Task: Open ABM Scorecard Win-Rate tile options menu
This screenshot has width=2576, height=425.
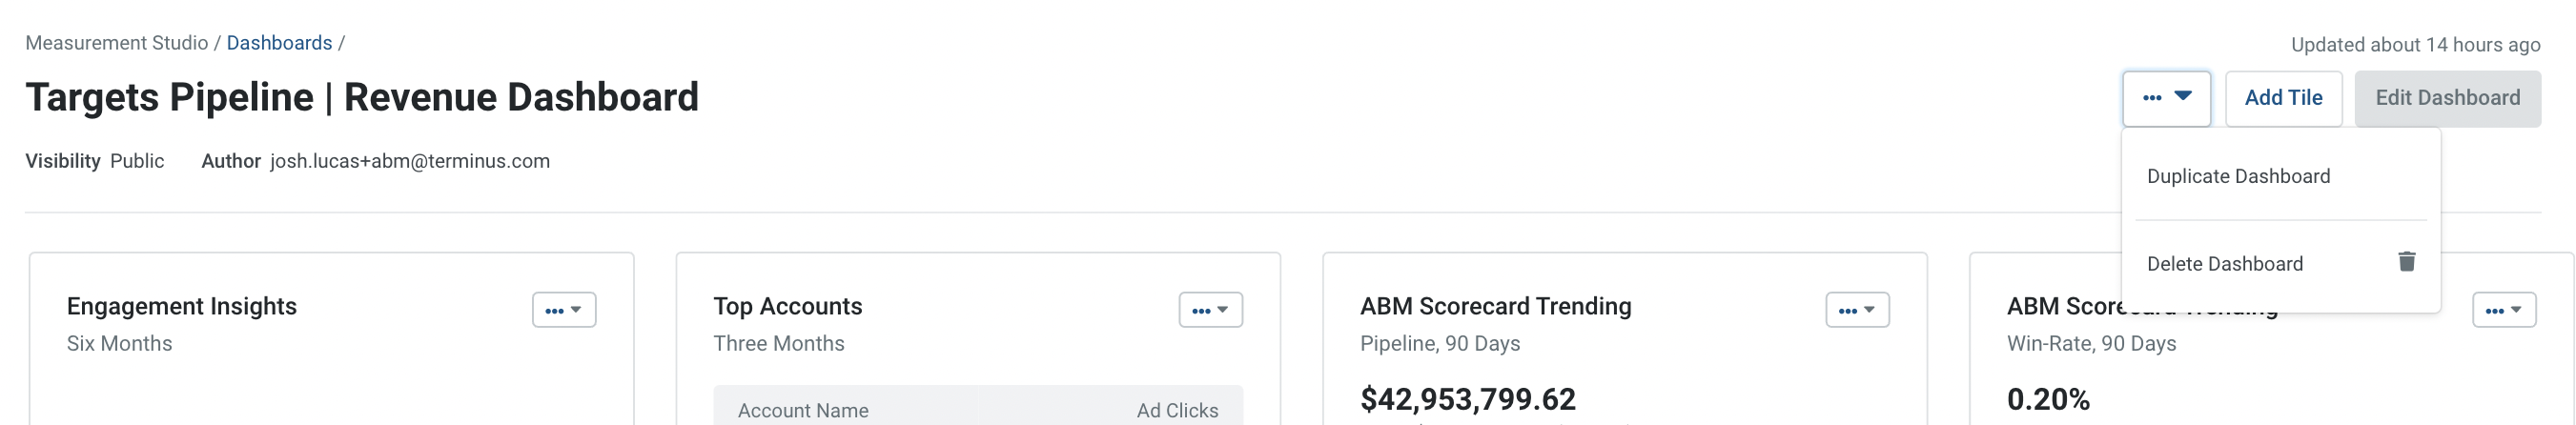Action: pyautogui.click(x=2504, y=310)
